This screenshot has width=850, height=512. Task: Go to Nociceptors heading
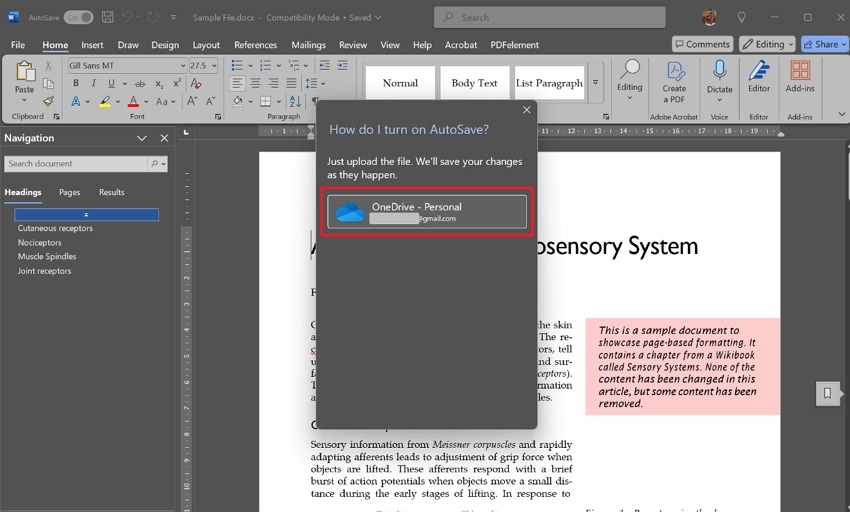[x=40, y=242]
